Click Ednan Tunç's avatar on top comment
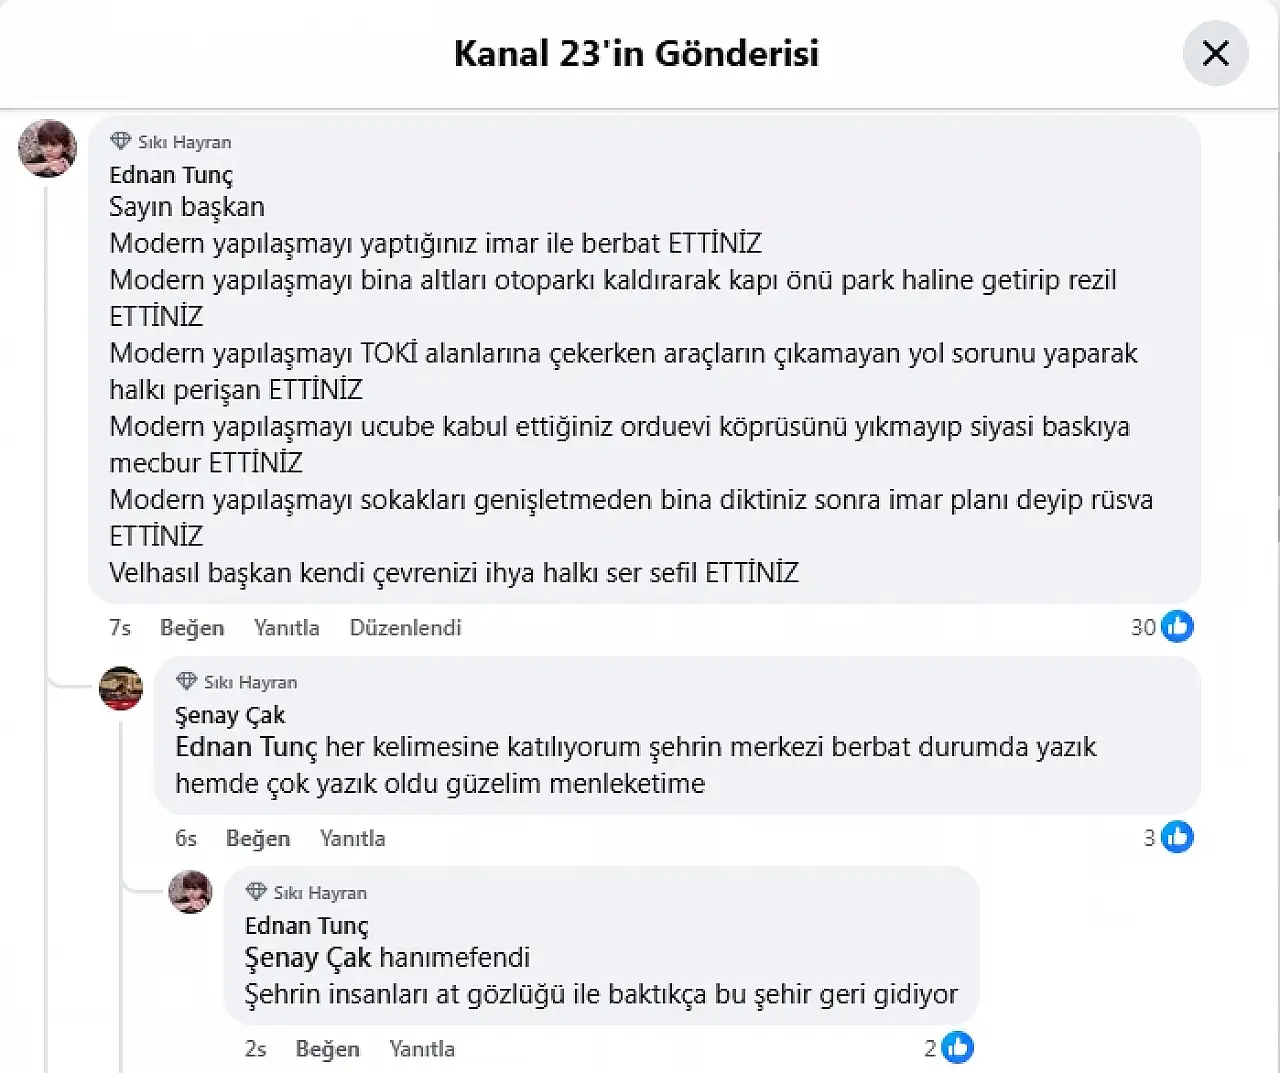Viewport: 1280px width, 1073px height. (47, 149)
